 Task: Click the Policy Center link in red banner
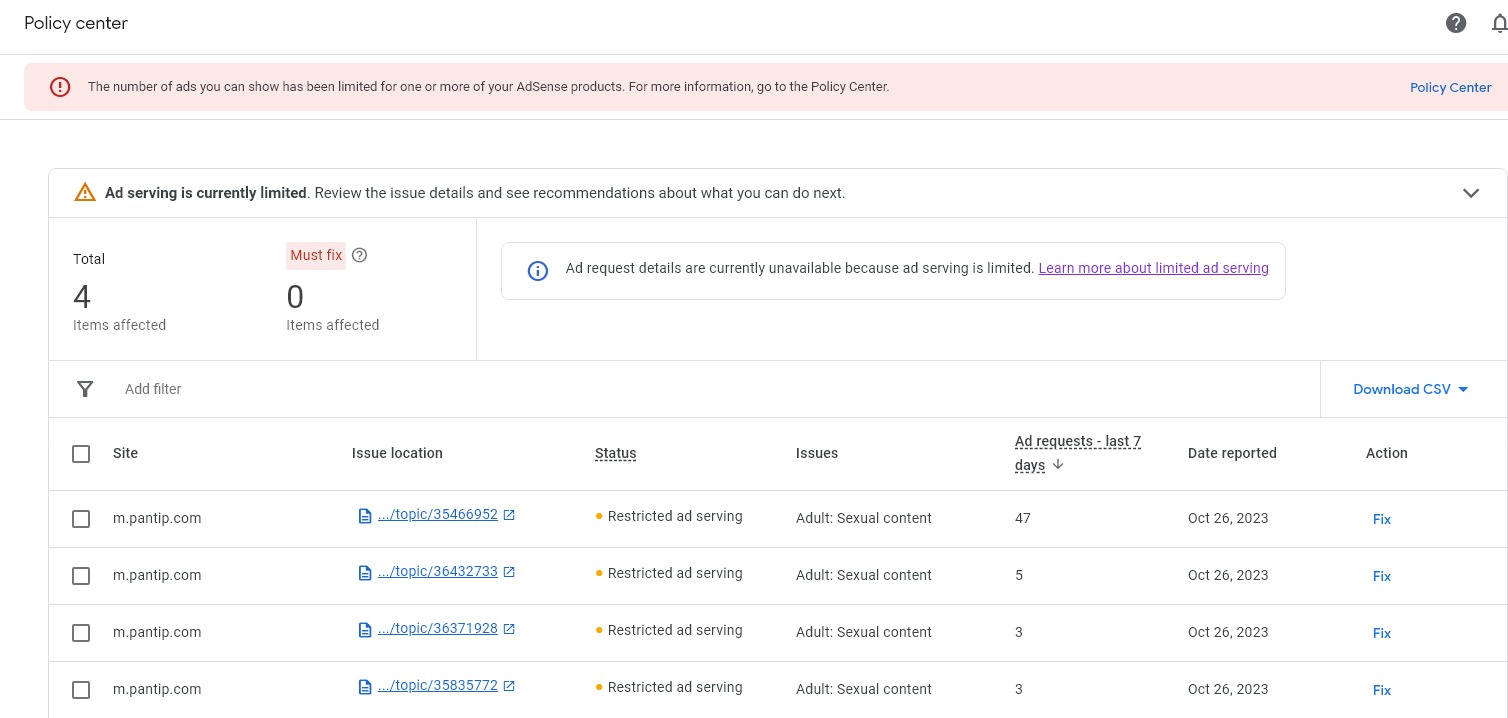(x=1450, y=87)
